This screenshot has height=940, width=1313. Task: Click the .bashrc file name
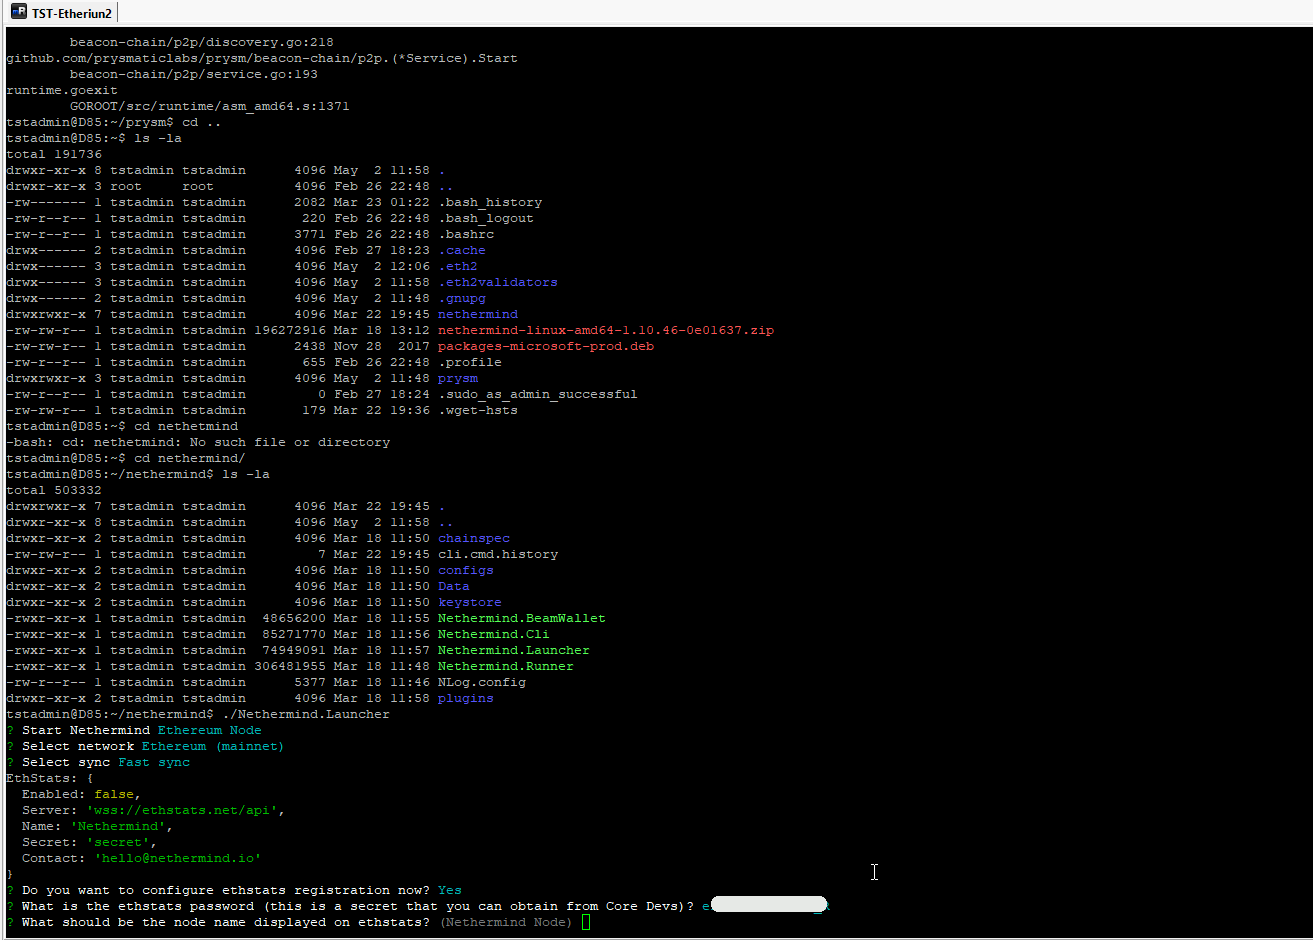point(466,234)
